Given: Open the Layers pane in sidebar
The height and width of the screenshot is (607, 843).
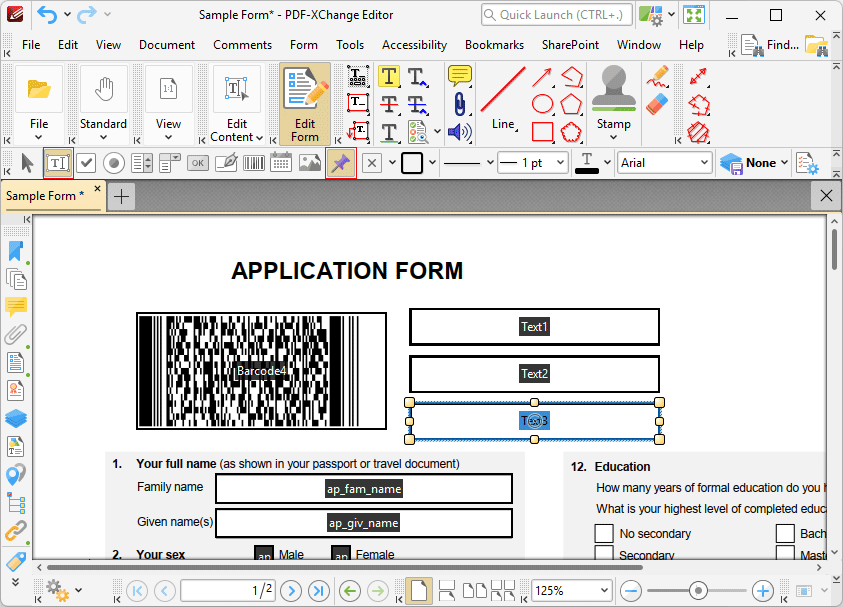Looking at the screenshot, I should pos(16,418).
